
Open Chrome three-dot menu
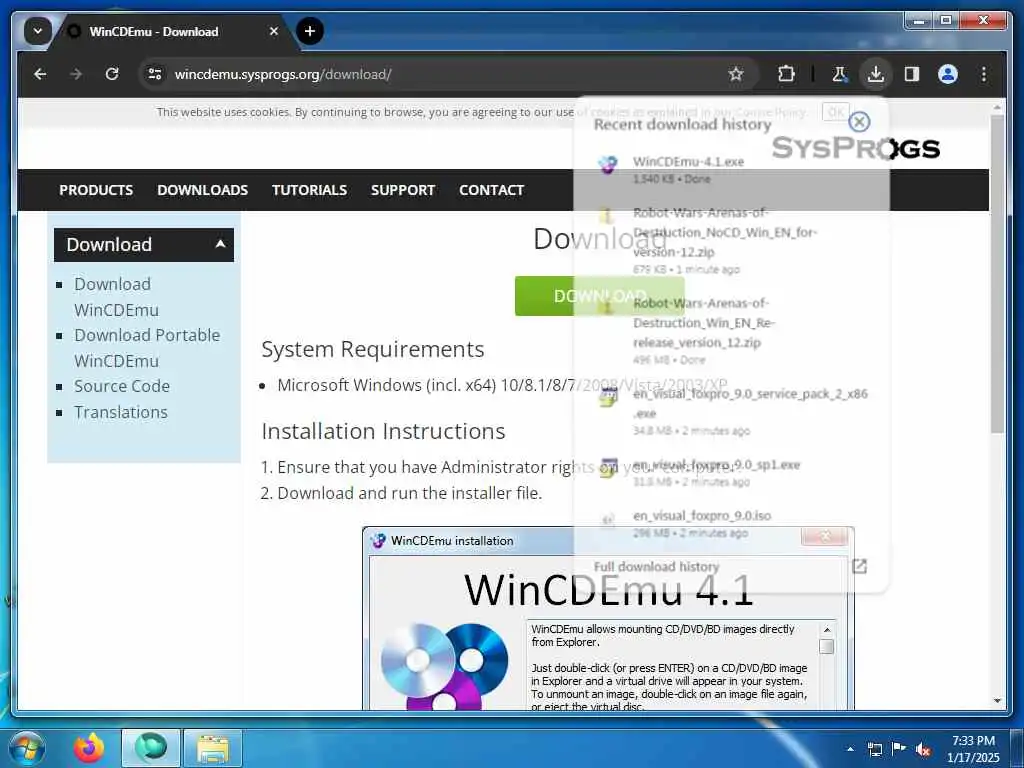click(984, 74)
